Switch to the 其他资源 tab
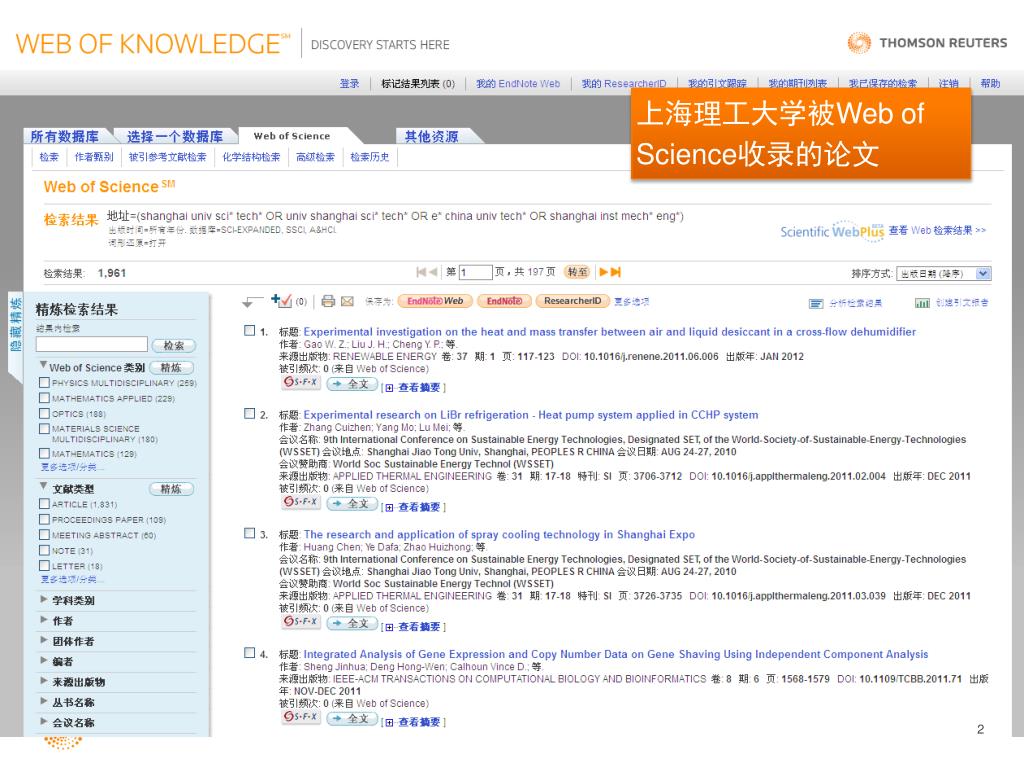This screenshot has height=768, width=1024. click(432, 136)
